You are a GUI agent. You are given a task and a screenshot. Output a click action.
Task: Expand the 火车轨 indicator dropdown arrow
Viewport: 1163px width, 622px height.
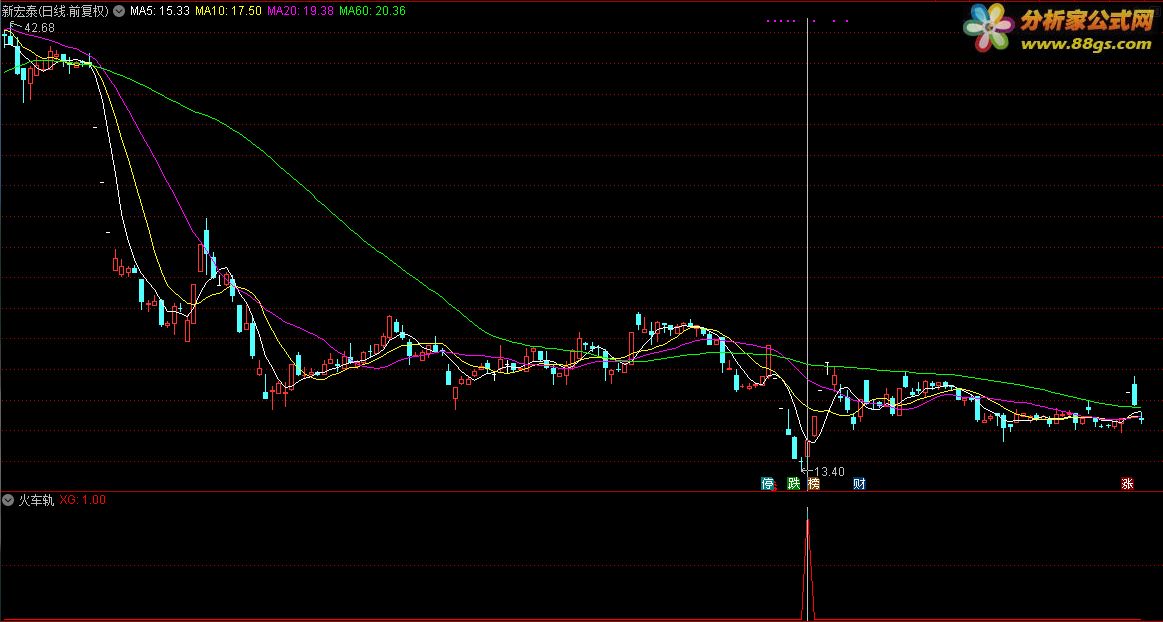tap(9, 500)
